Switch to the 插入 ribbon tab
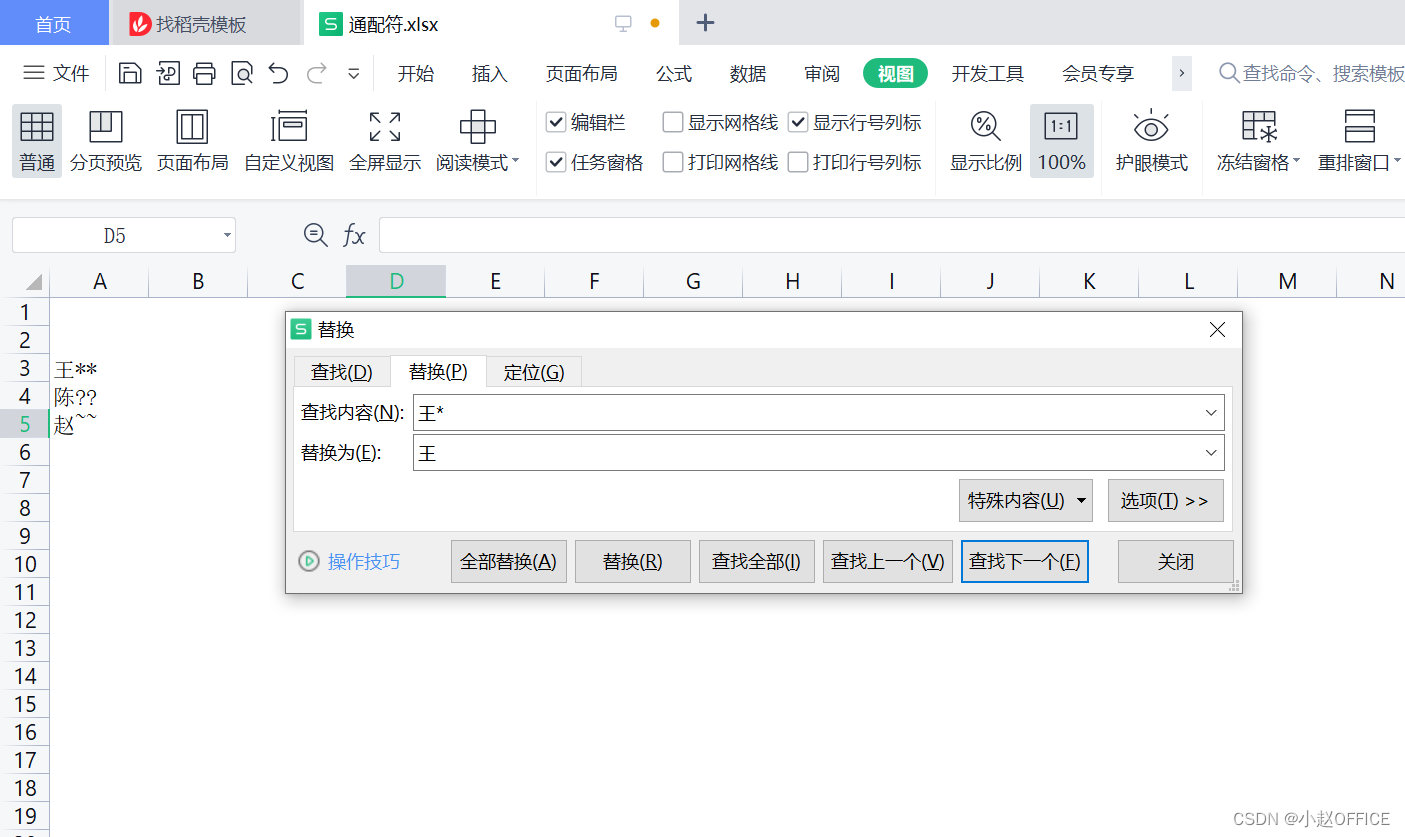Image resolution: width=1405 pixels, height=837 pixels. (490, 73)
